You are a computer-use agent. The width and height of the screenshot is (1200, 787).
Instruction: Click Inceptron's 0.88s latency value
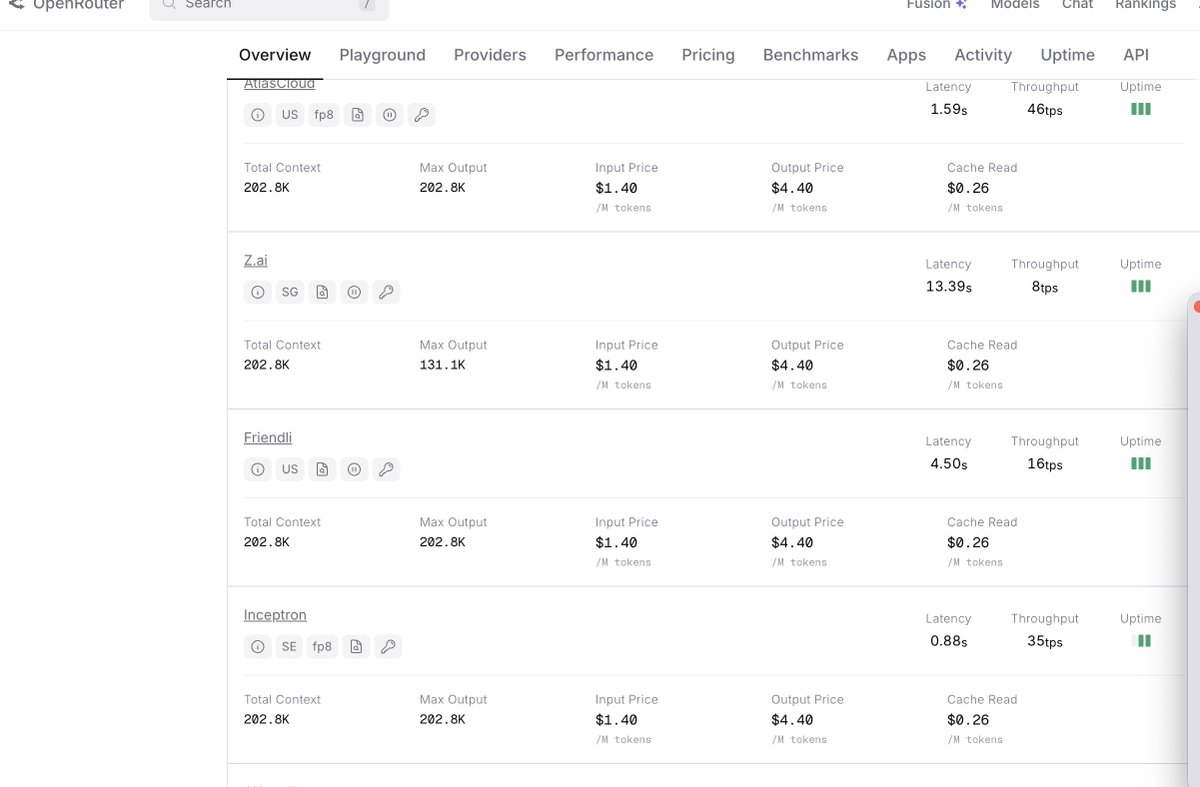(x=948, y=642)
